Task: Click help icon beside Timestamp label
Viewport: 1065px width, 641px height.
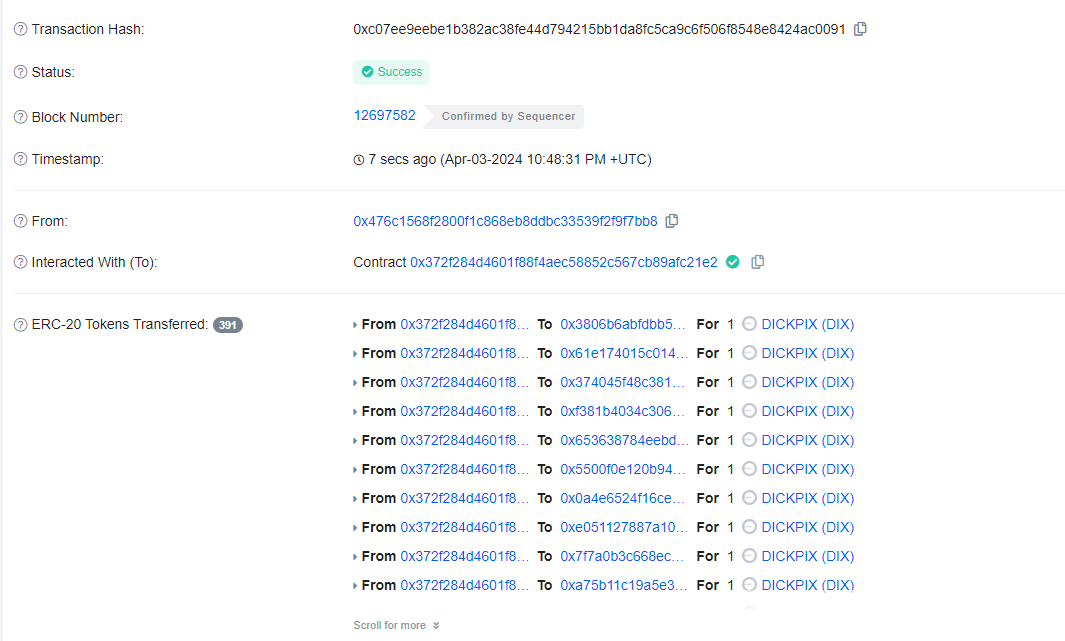Action: (20, 159)
